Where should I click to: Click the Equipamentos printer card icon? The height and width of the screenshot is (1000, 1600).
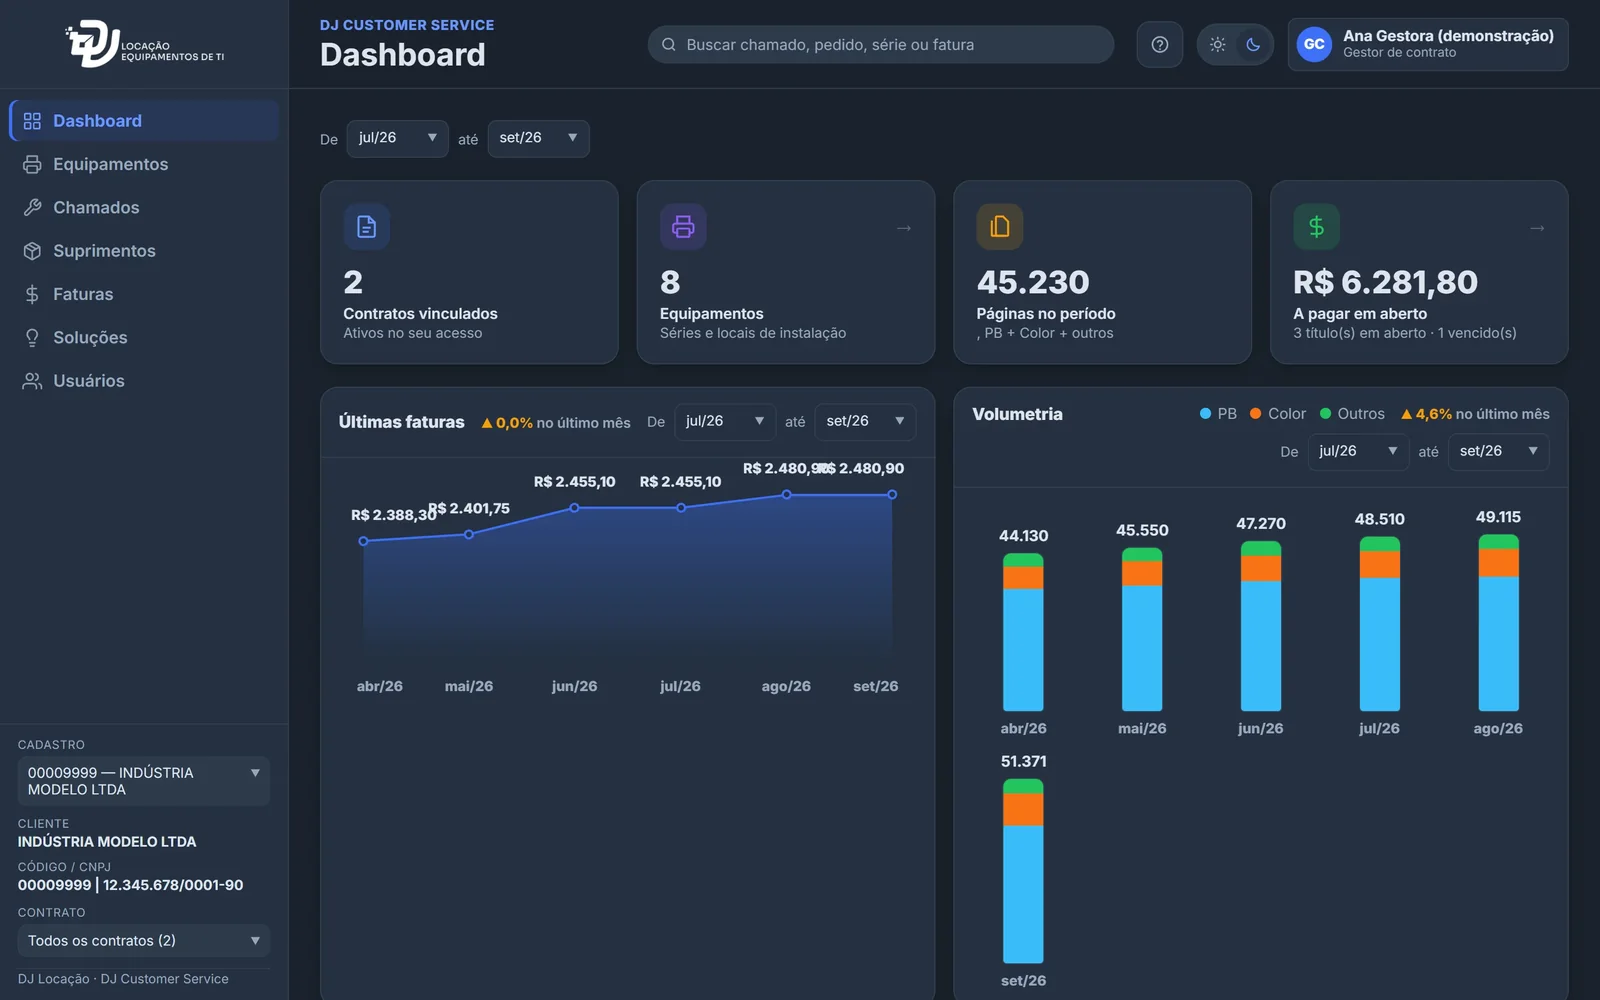pos(683,227)
